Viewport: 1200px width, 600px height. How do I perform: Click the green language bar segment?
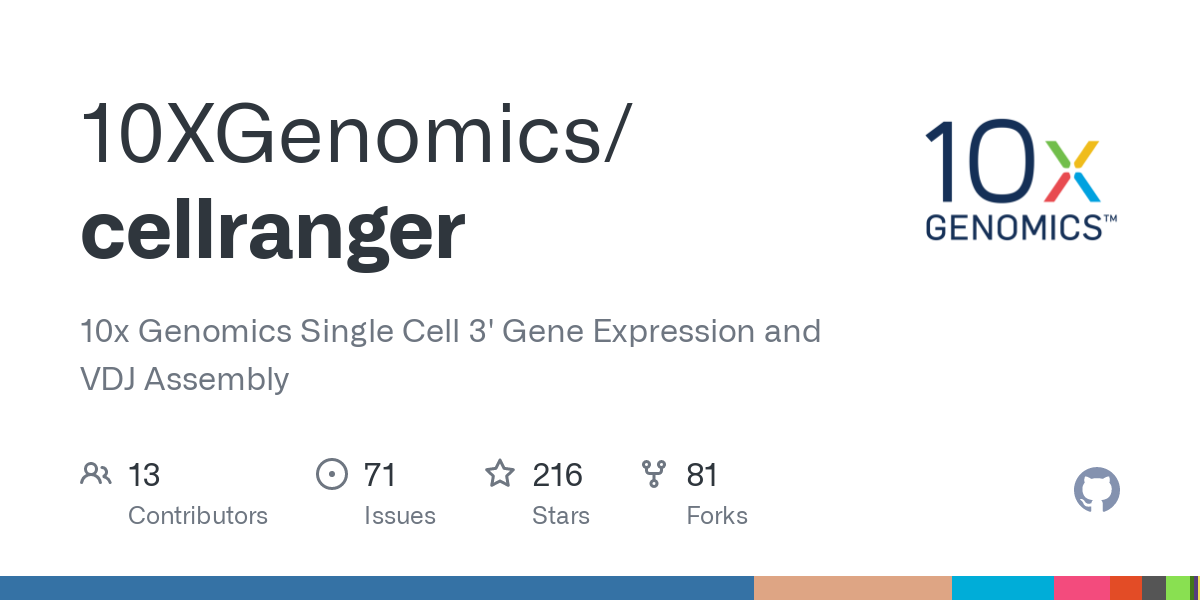(1178, 588)
